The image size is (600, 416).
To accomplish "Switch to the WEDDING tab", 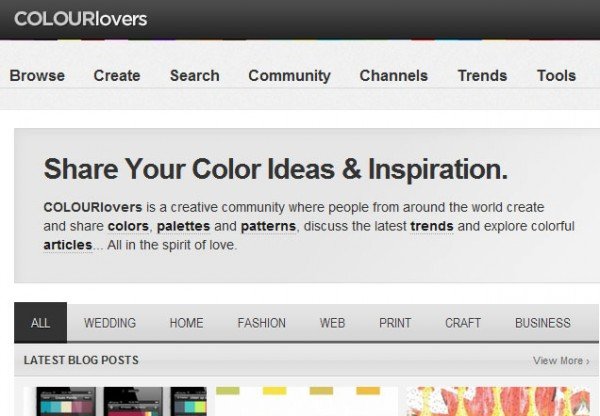I will (x=110, y=323).
